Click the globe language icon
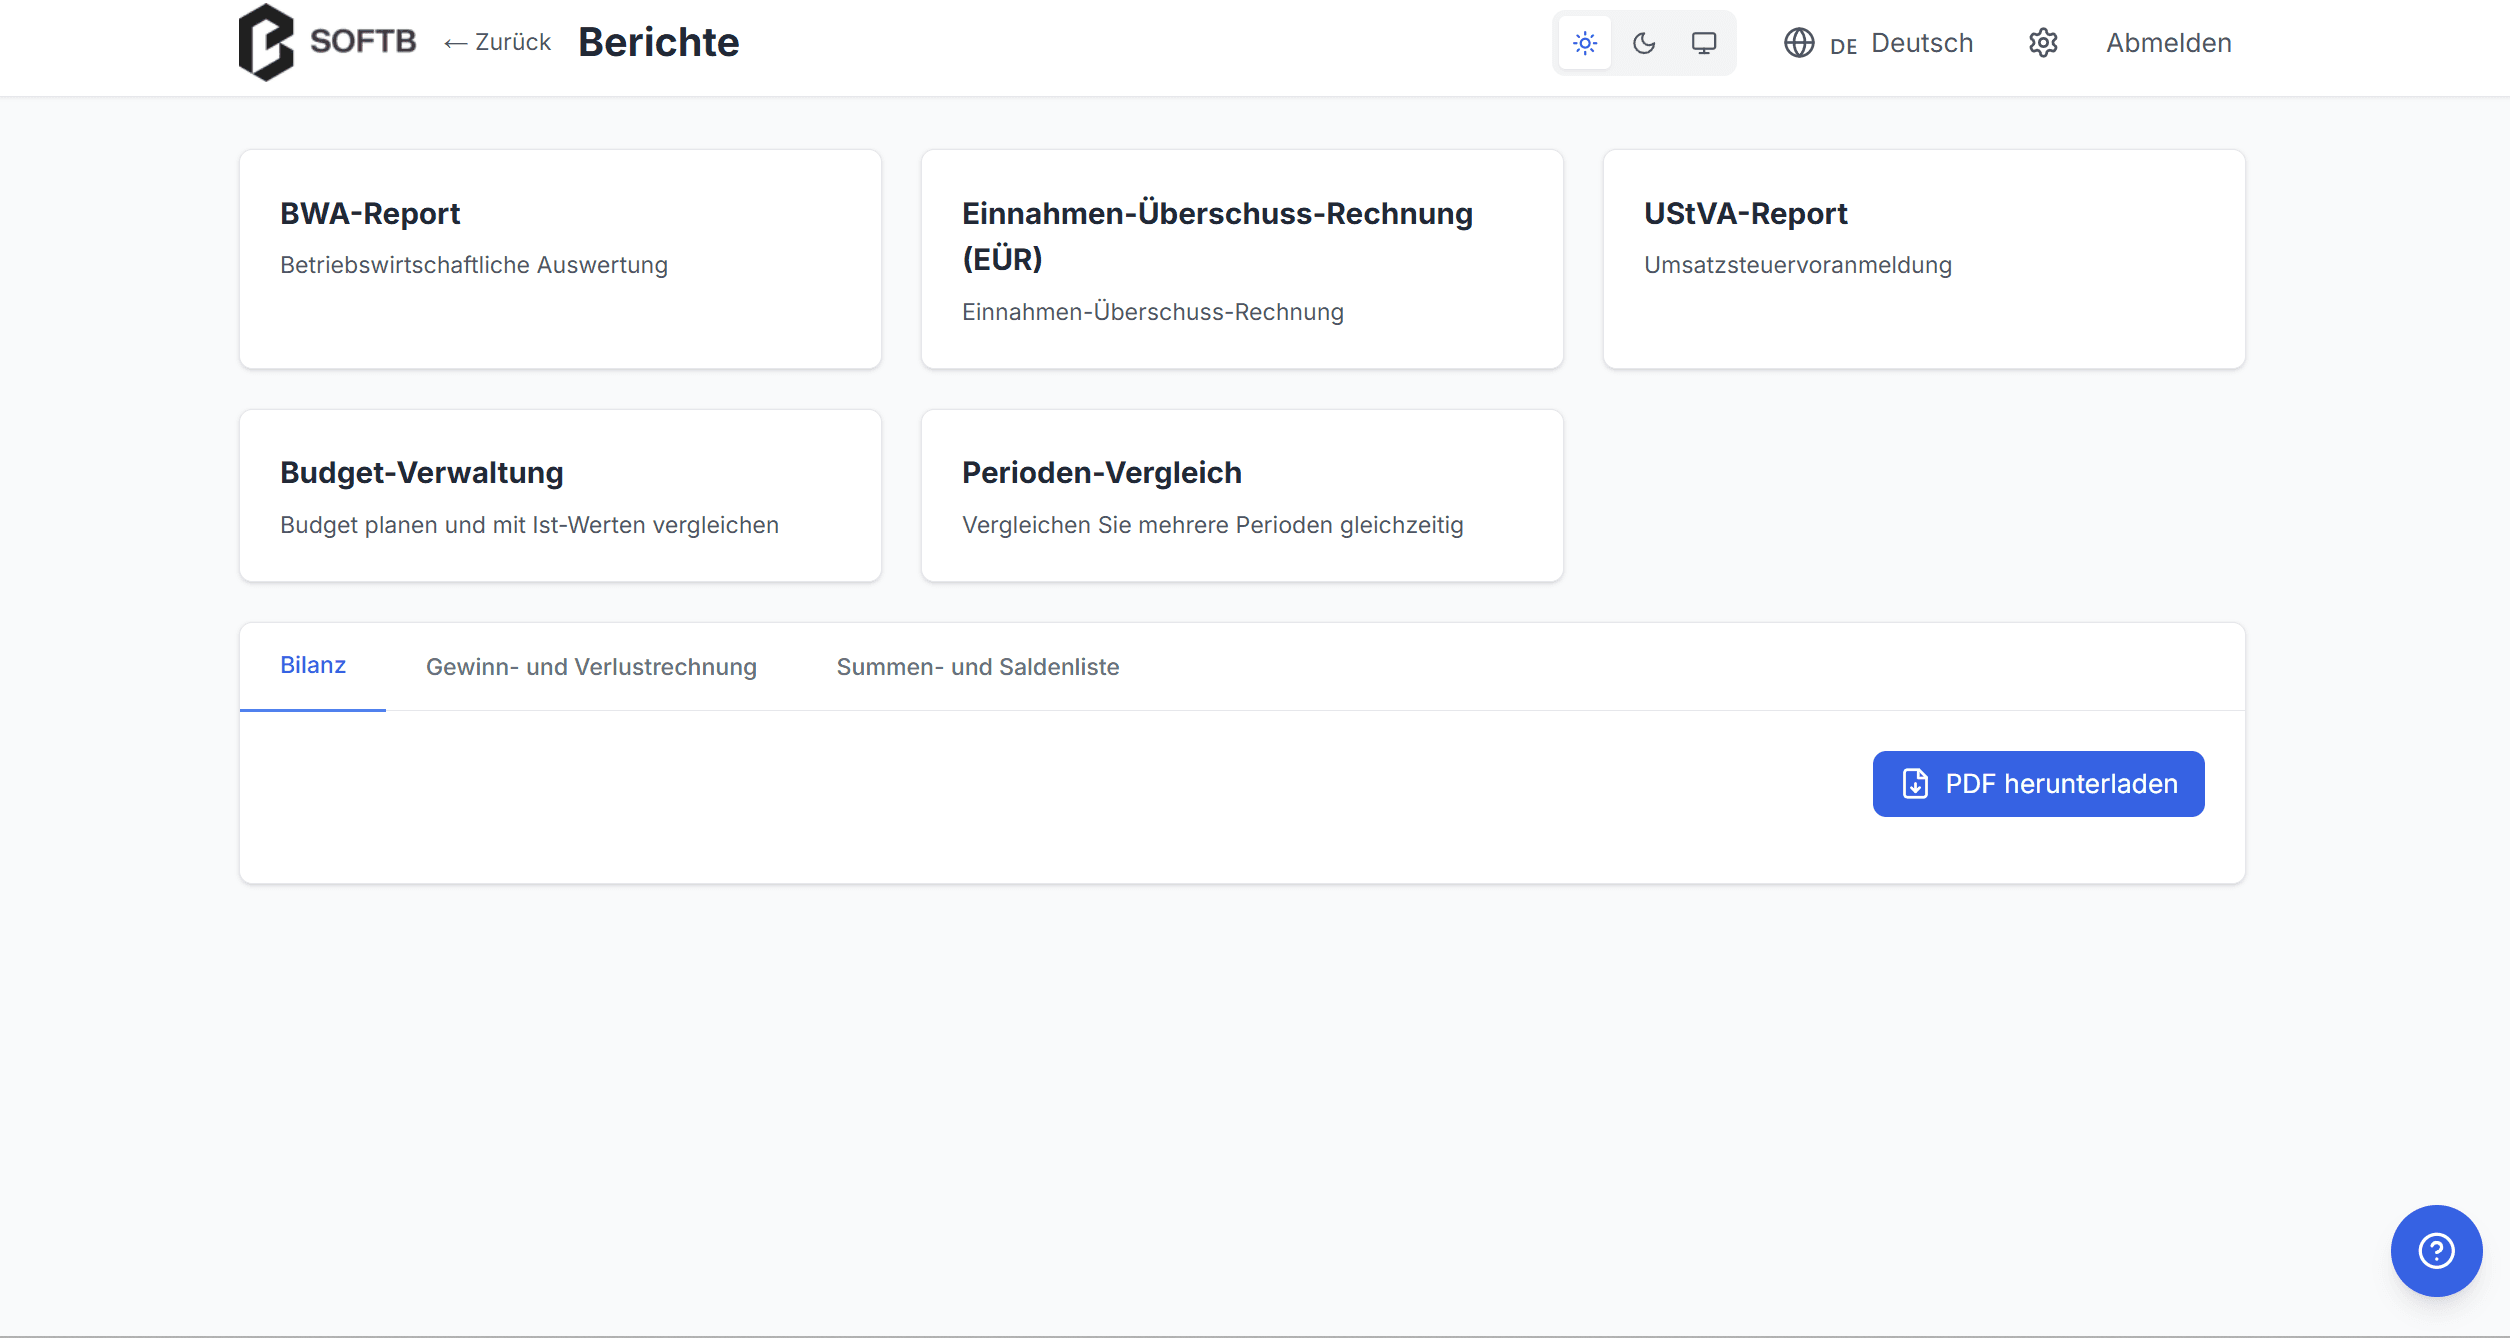 pos(1799,43)
